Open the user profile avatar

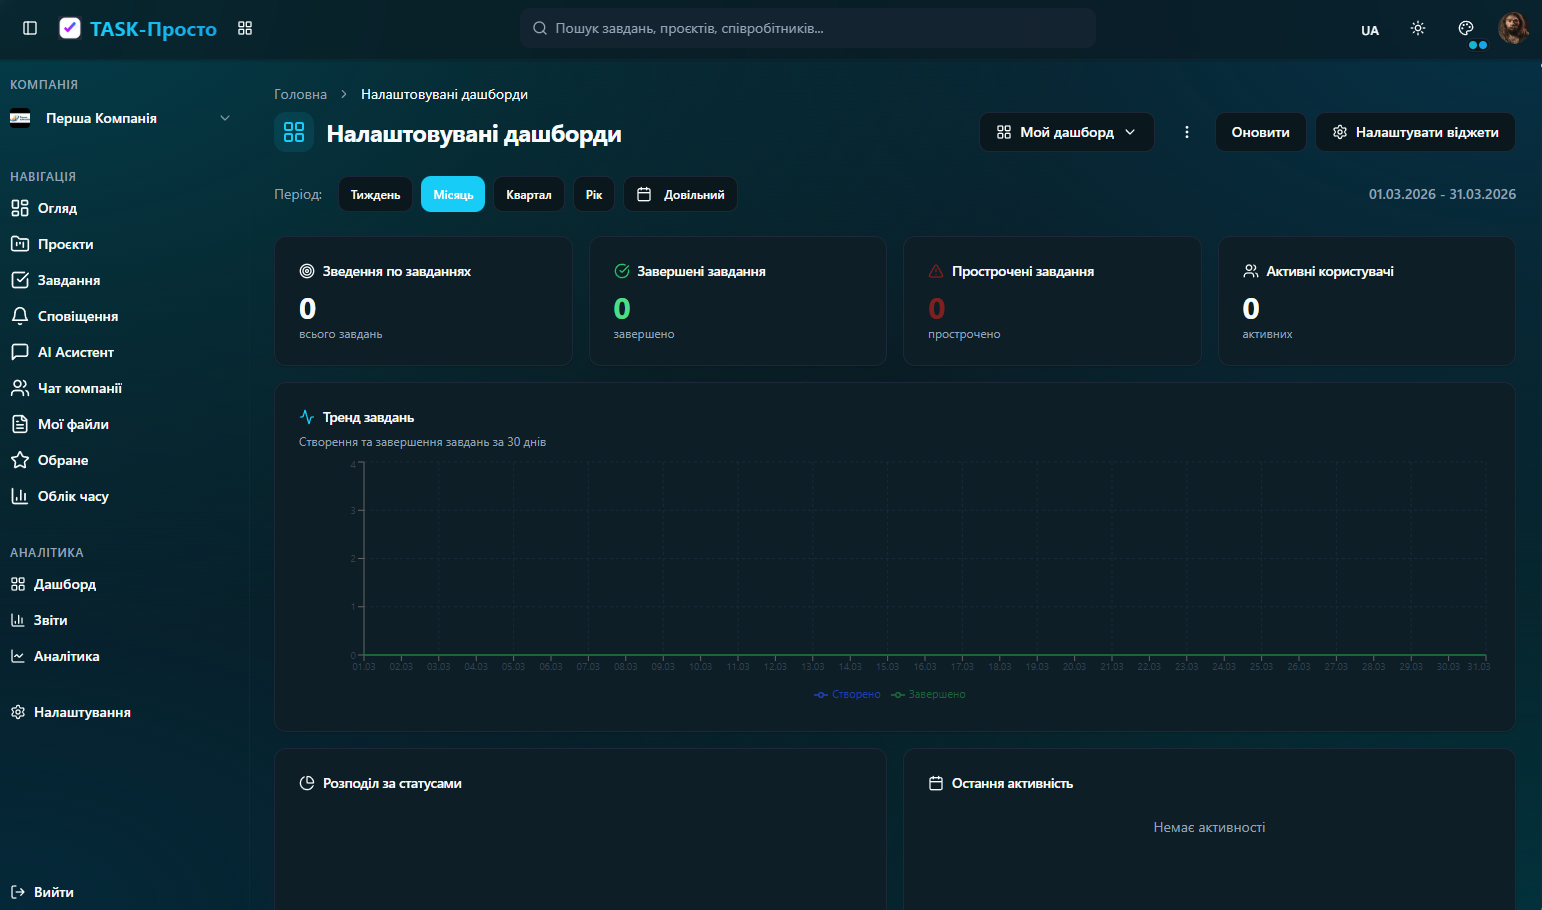click(1512, 28)
